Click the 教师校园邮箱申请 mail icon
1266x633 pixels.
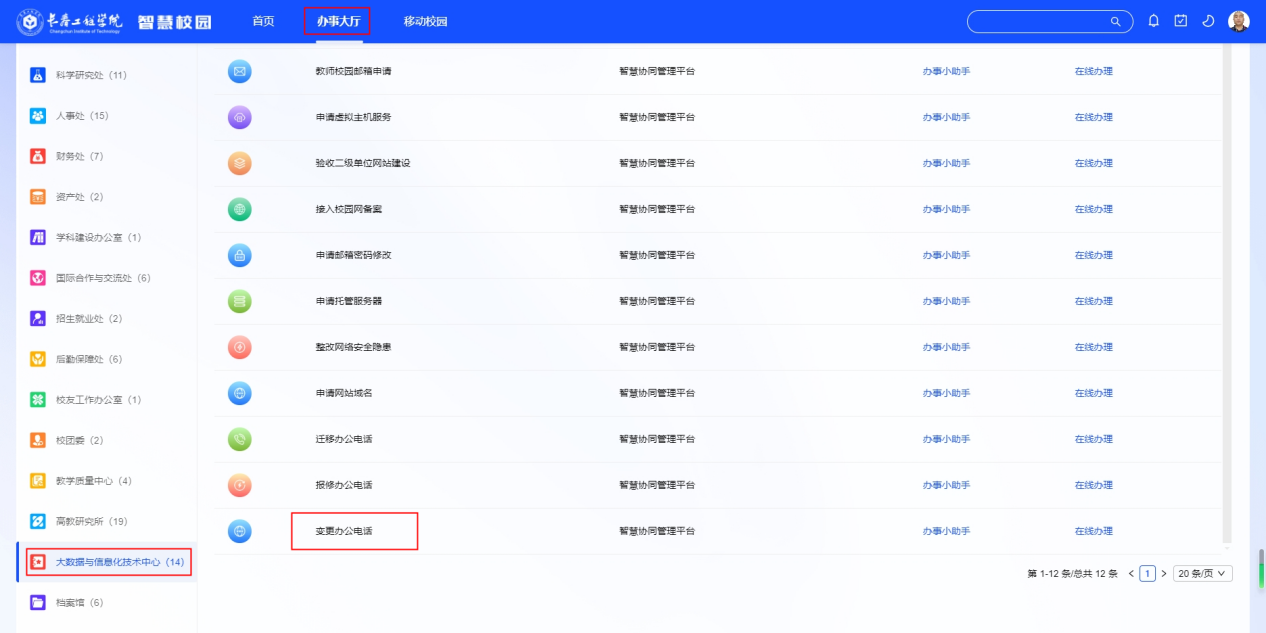(x=239, y=71)
